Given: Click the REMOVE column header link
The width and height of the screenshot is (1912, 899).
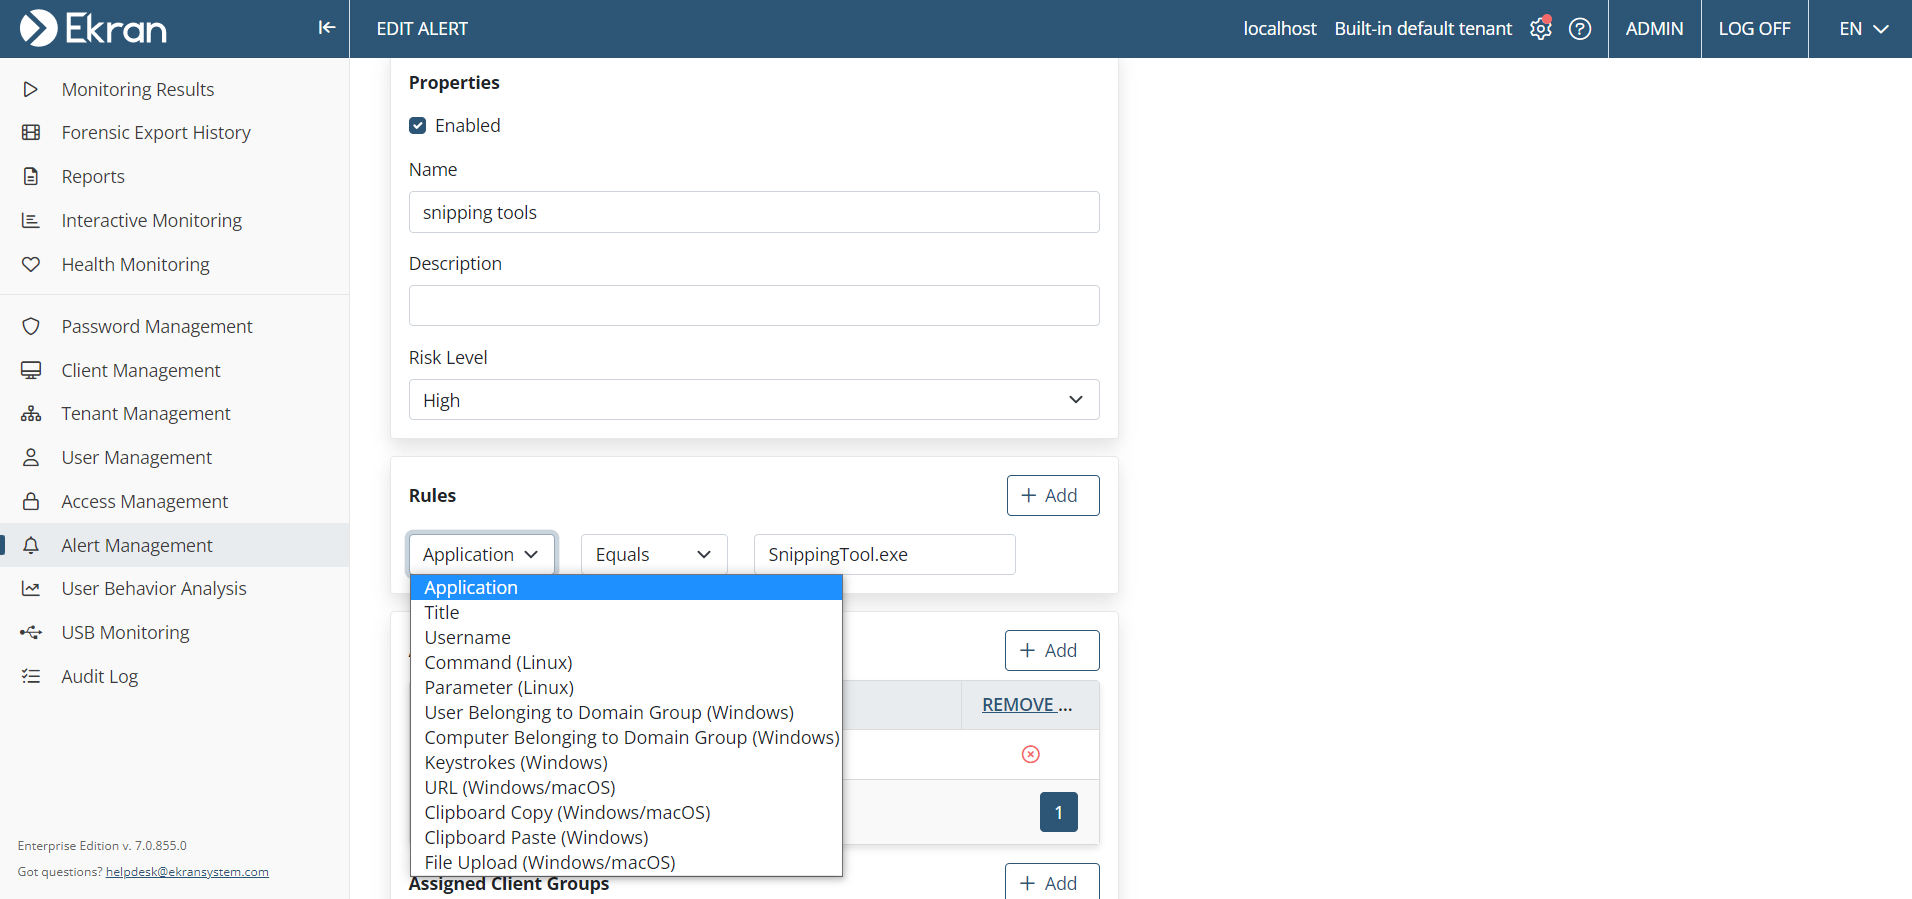Looking at the screenshot, I should [x=1027, y=705].
